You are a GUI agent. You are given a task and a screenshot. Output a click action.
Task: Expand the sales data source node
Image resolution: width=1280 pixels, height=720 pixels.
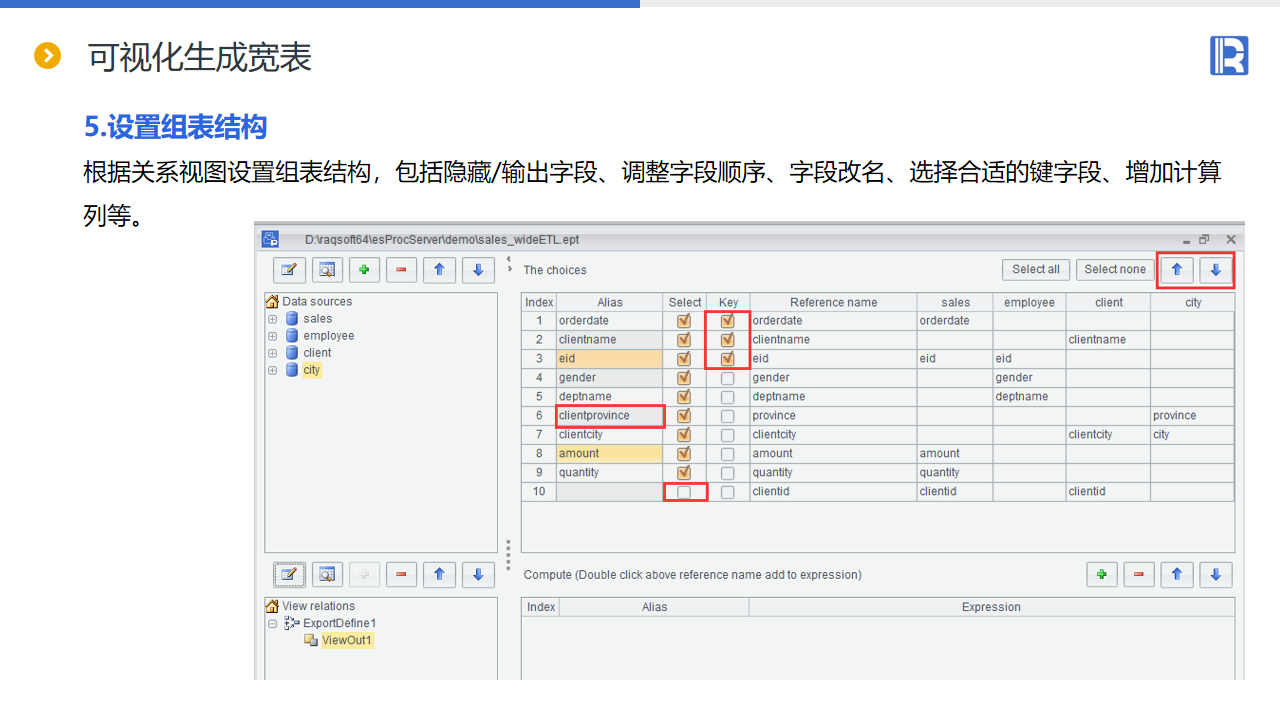[x=272, y=319]
